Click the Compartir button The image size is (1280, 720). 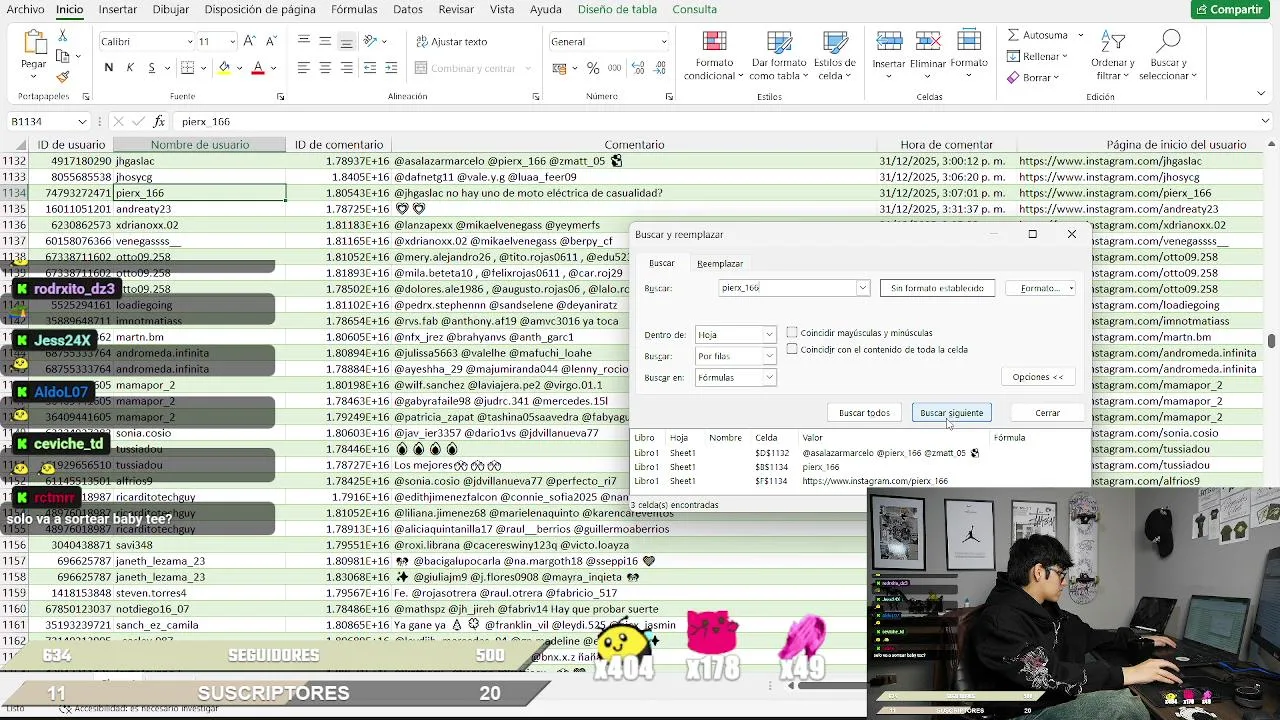point(1228,9)
